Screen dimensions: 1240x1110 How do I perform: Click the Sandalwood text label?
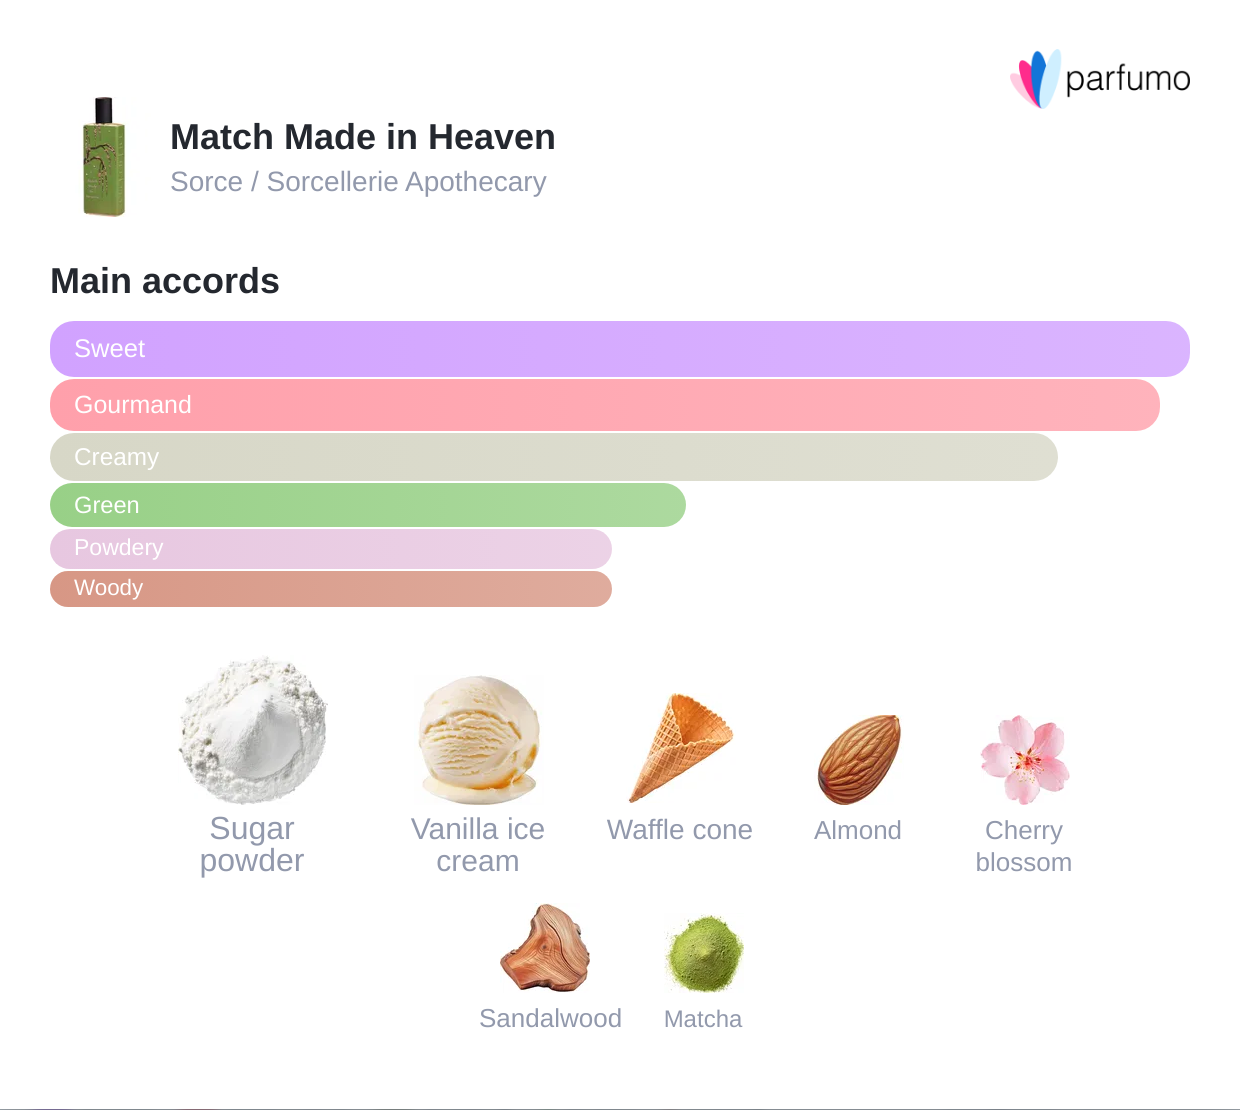pos(550,1018)
